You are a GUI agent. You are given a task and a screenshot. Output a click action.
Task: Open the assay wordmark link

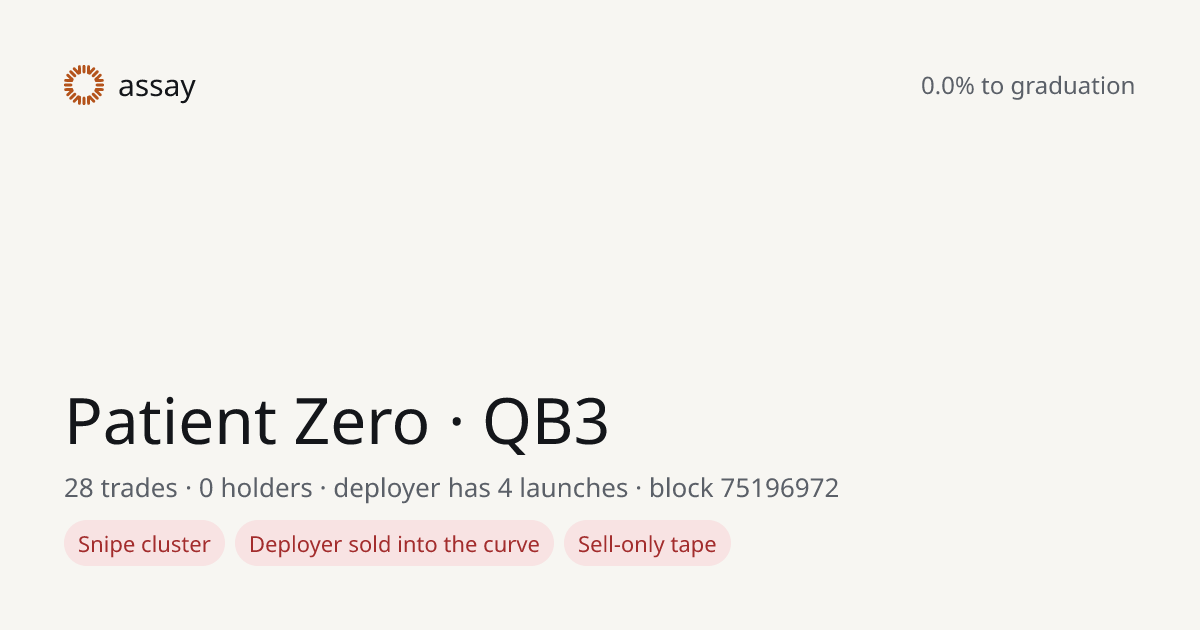(157, 87)
